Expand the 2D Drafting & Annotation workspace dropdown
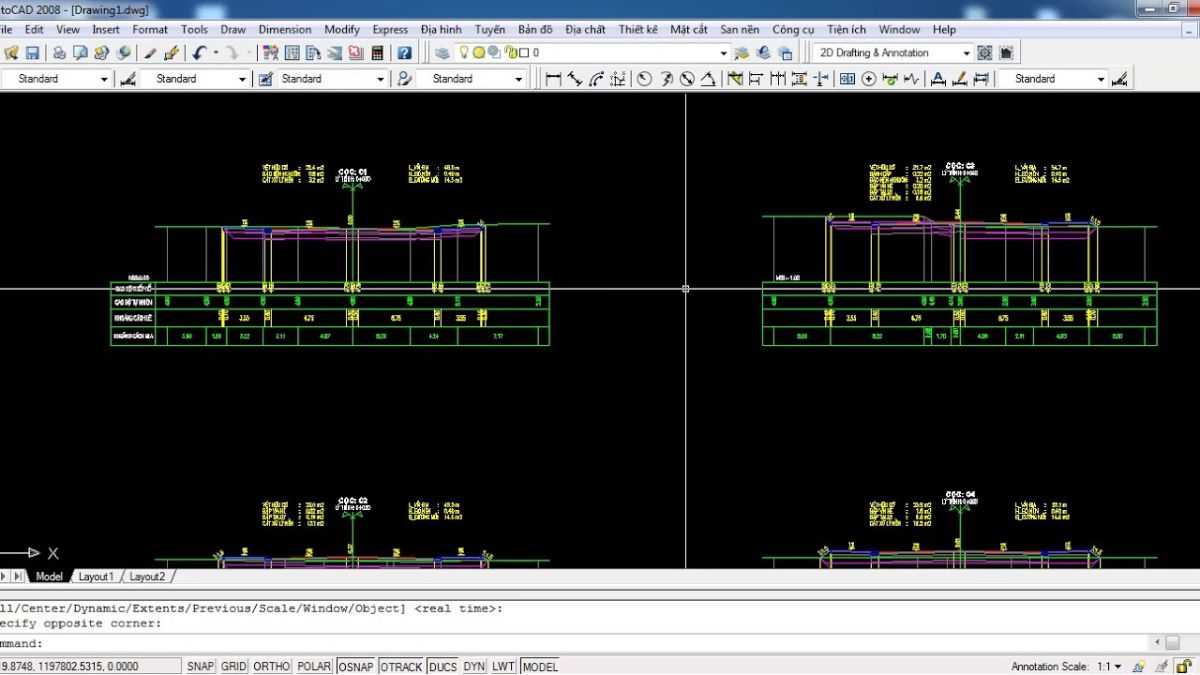 point(966,53)
